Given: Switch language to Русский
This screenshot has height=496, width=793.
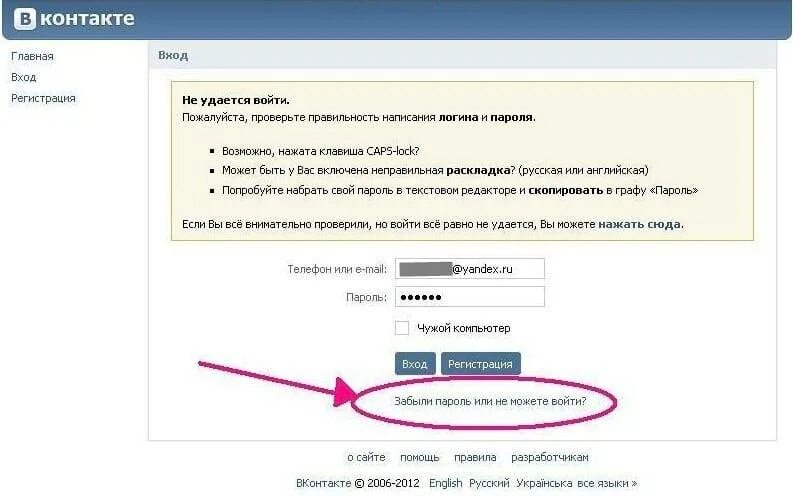Looking at the screenshot, I should point(489,483).
